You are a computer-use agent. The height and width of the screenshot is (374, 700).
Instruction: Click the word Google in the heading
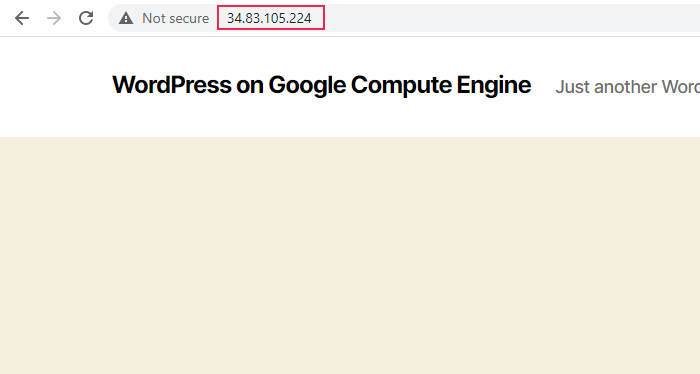(x=307, y=86)
